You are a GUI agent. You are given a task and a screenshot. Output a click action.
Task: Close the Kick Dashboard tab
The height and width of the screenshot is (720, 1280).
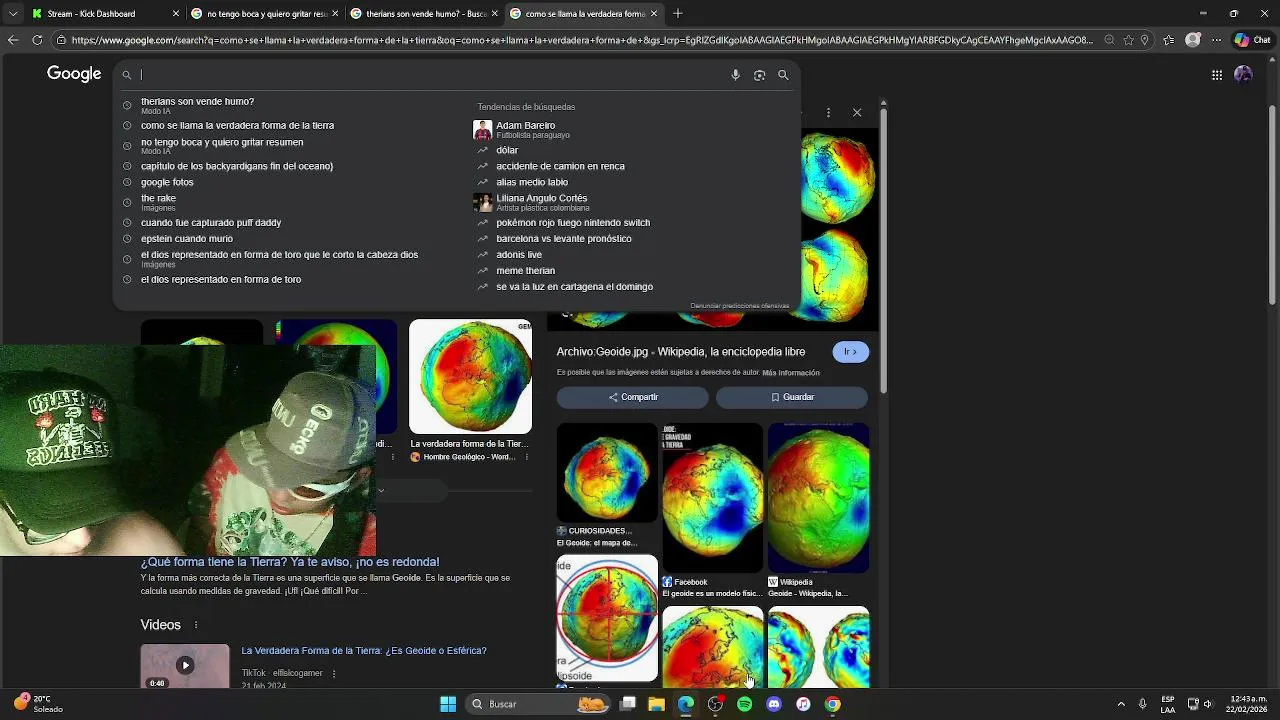[x=176, y=14]
